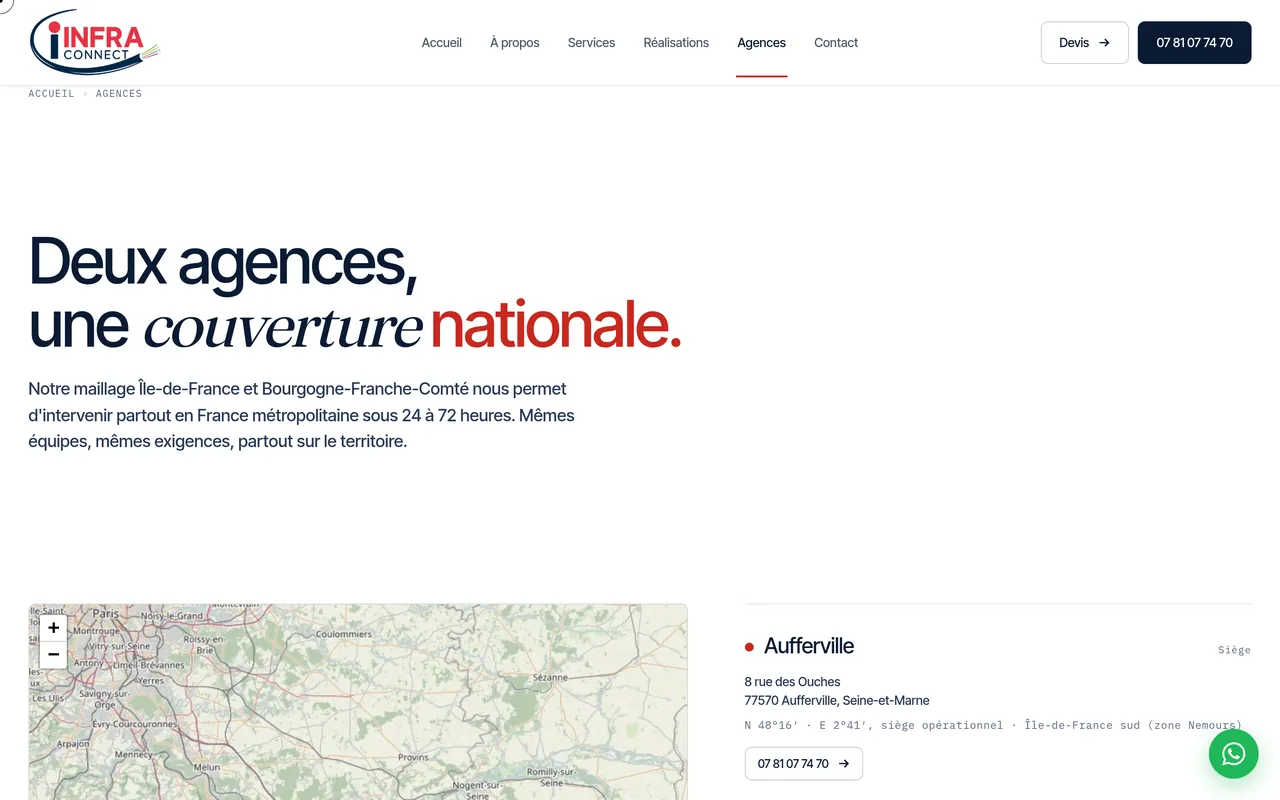This screenshot has width=1280, height=800.
Task: Request a quote with Devis button
Action: tap(1084, 43)
